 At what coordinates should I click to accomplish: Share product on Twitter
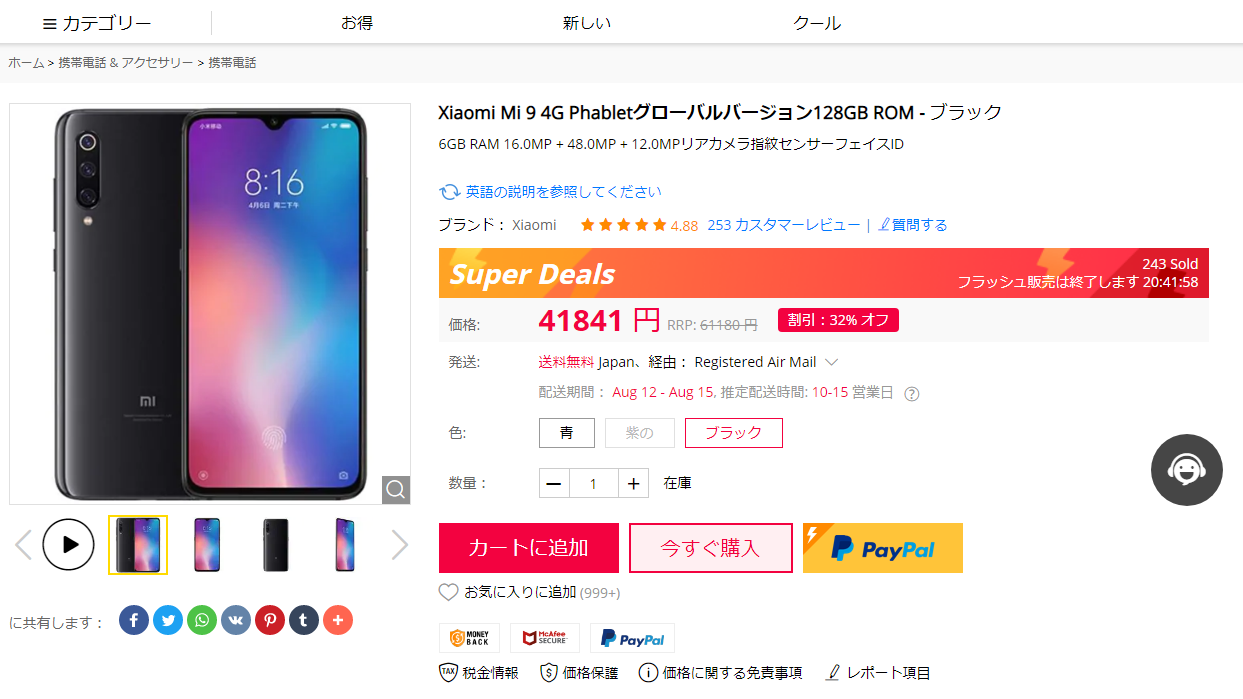coord(168,620)
